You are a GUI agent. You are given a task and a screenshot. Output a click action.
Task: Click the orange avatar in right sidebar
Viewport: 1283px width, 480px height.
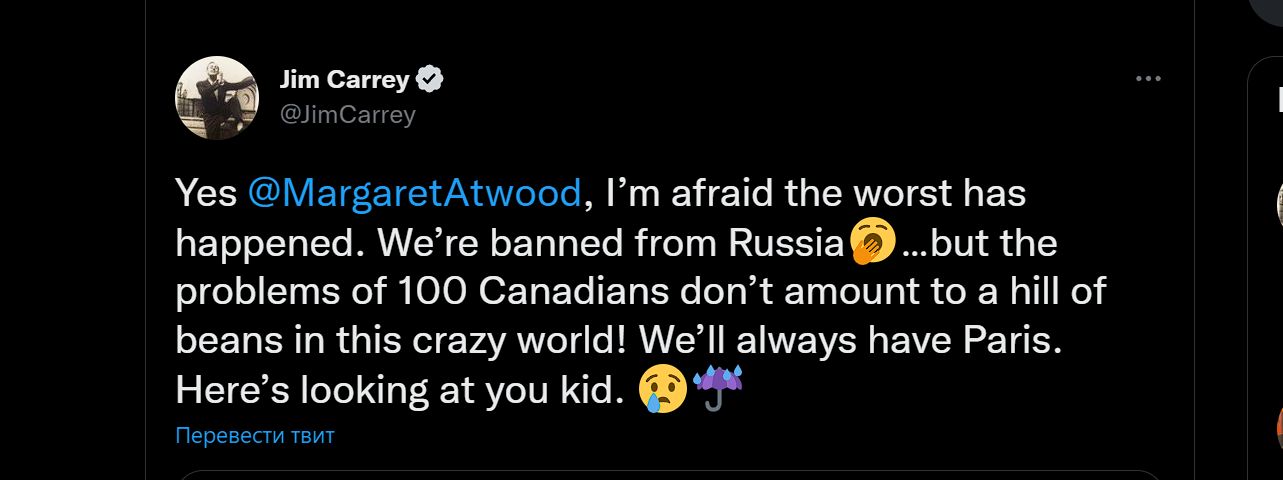[x=1279, y=425]
